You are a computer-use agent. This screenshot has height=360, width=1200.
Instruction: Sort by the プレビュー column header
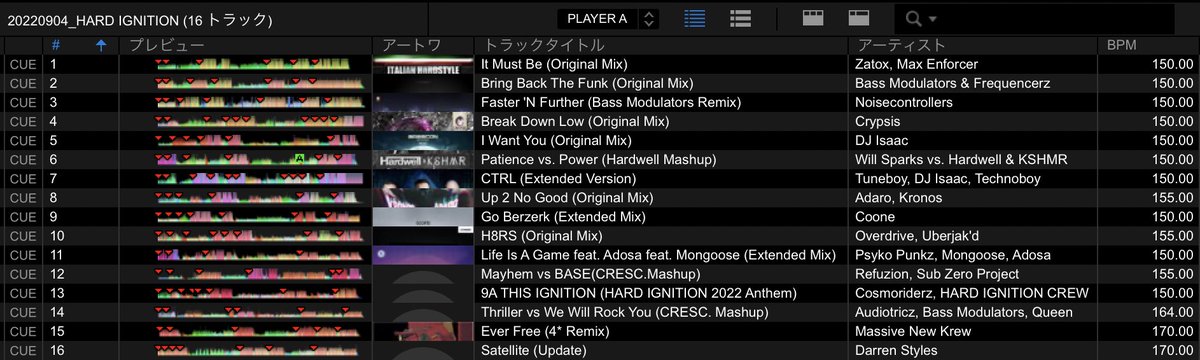click(167, 45)
